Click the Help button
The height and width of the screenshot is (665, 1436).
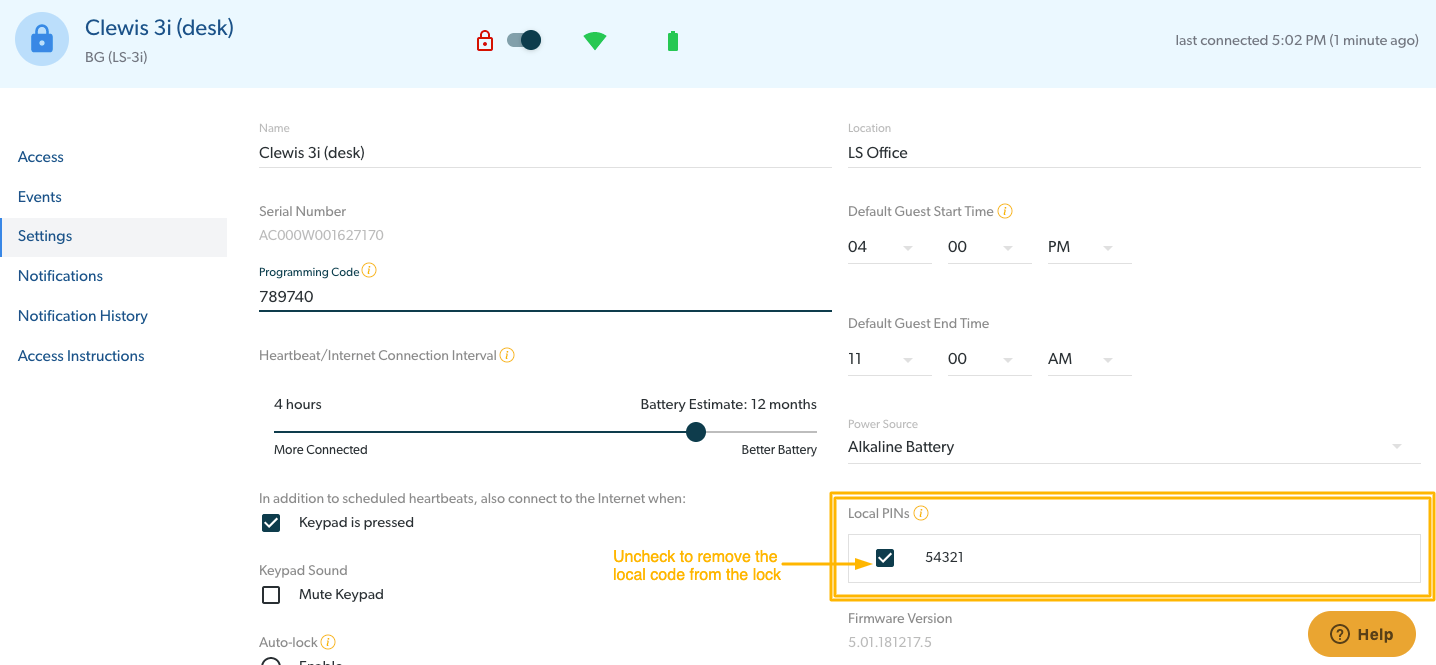click(1361, 634)
